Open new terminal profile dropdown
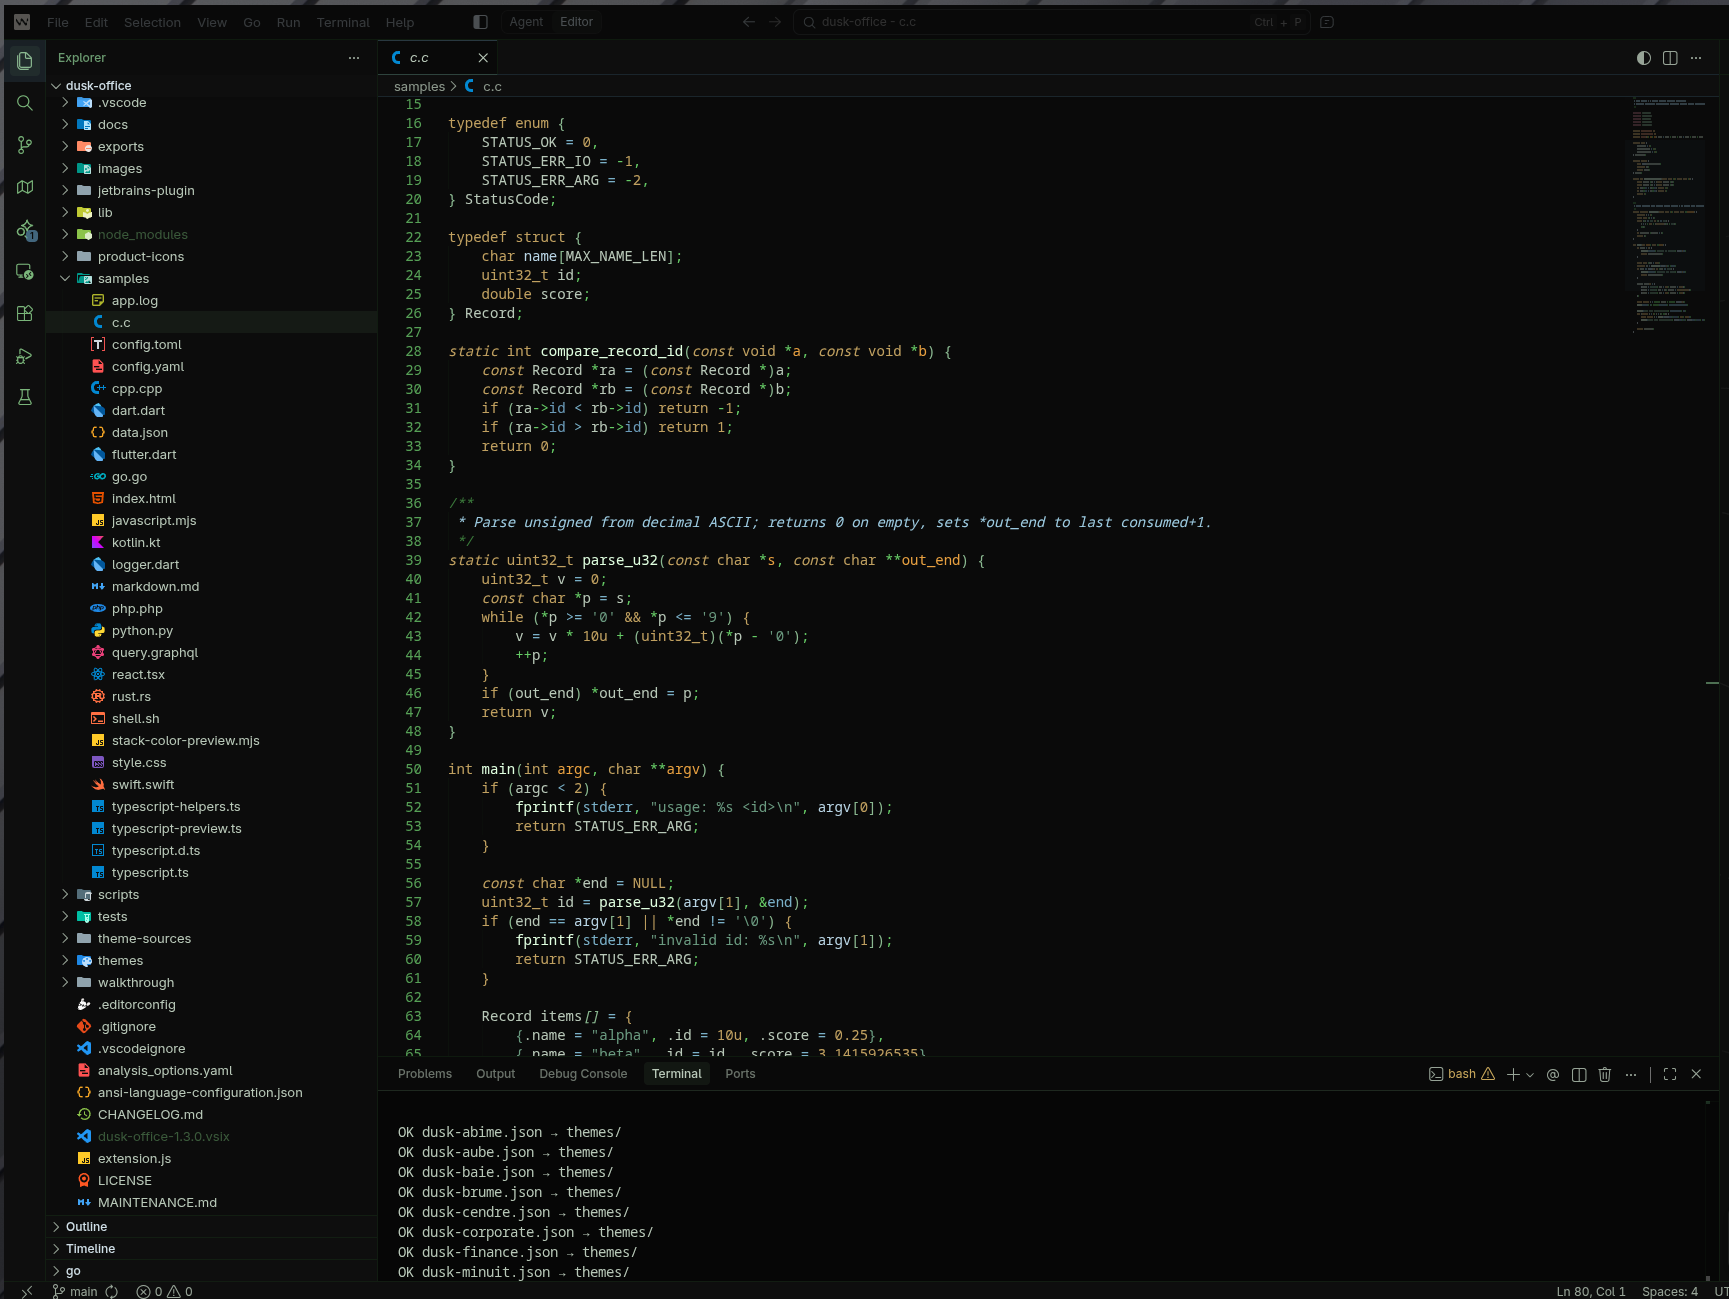 point(1530,1075)
